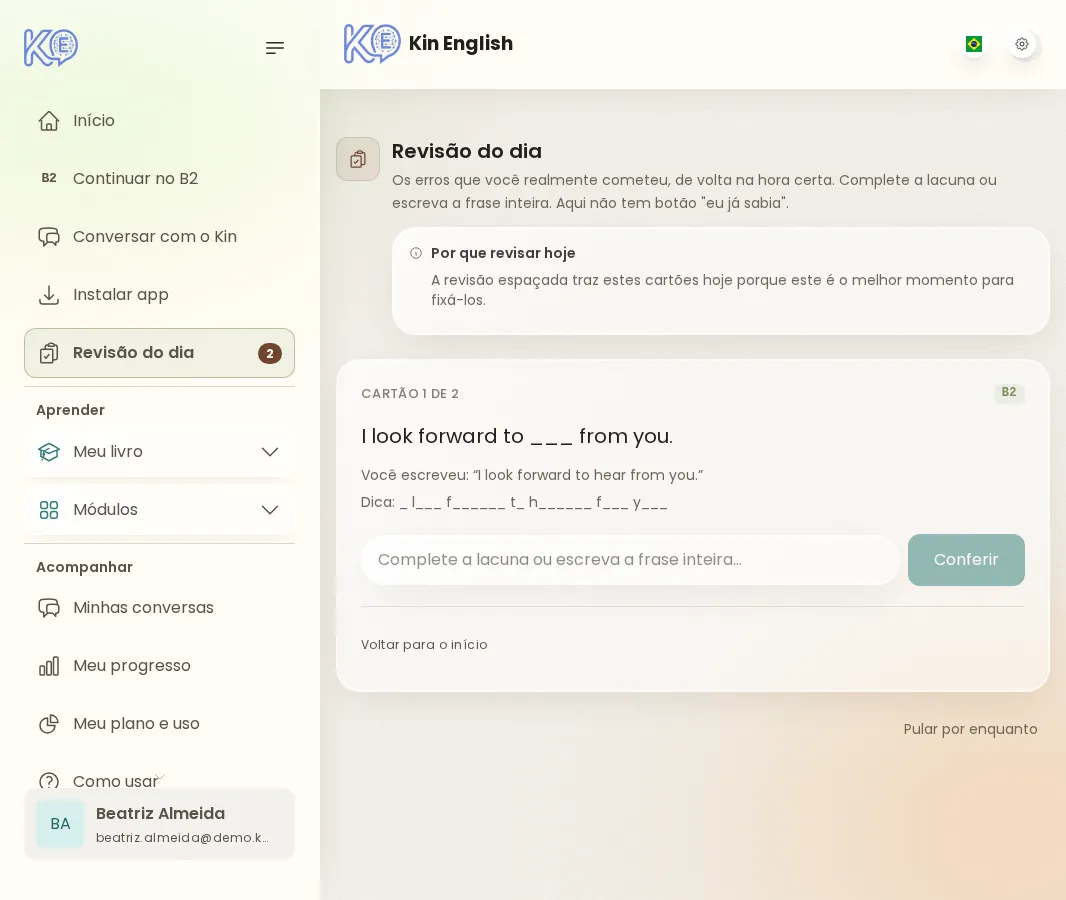1066x900 pixels.
Task: Click the Conferir button
Action: pyautogui.click(x=966, y=560)
